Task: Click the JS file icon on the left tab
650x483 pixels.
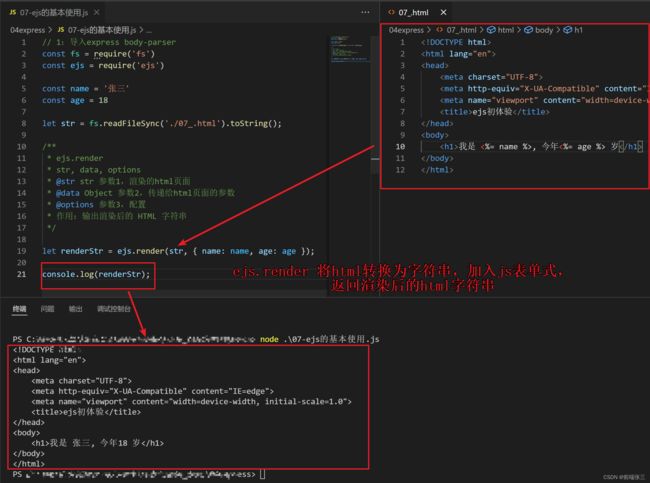Action: 13,12
